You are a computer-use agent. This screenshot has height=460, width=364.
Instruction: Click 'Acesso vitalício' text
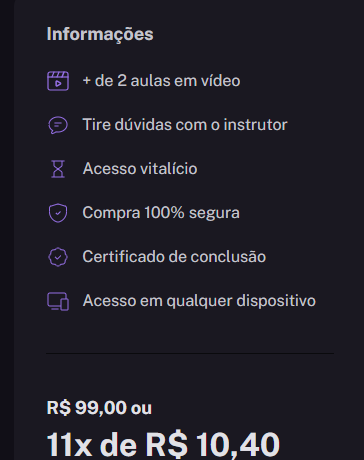coord(140,169)
